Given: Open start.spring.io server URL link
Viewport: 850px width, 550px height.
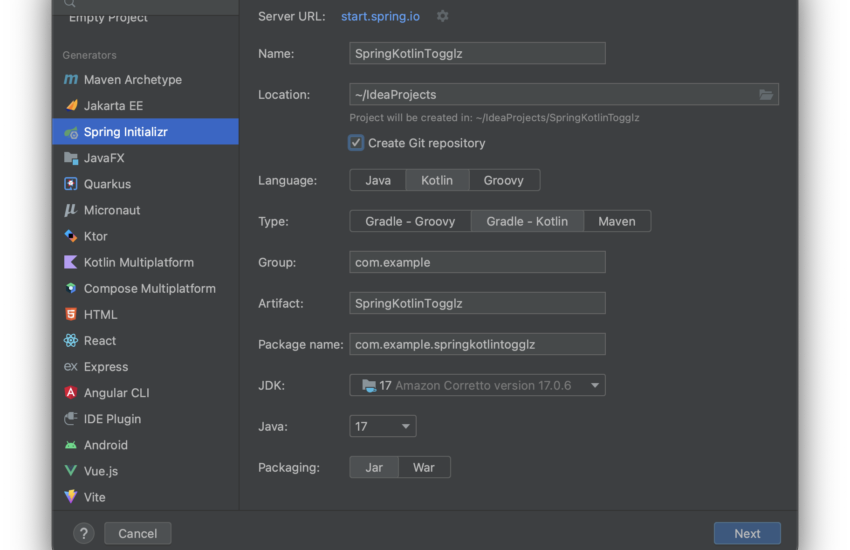Looking at the screenshot, I should tap(380, 16).
